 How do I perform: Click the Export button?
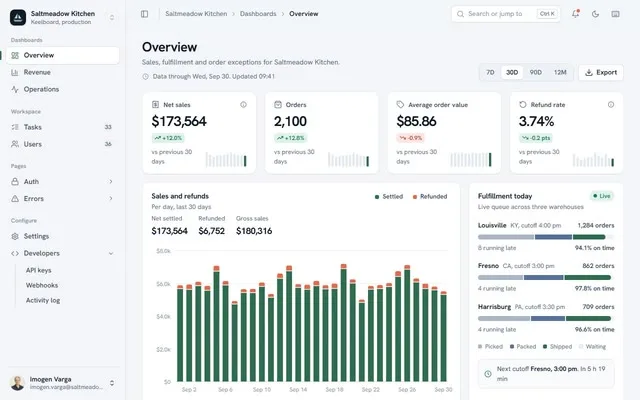point(601,73)
